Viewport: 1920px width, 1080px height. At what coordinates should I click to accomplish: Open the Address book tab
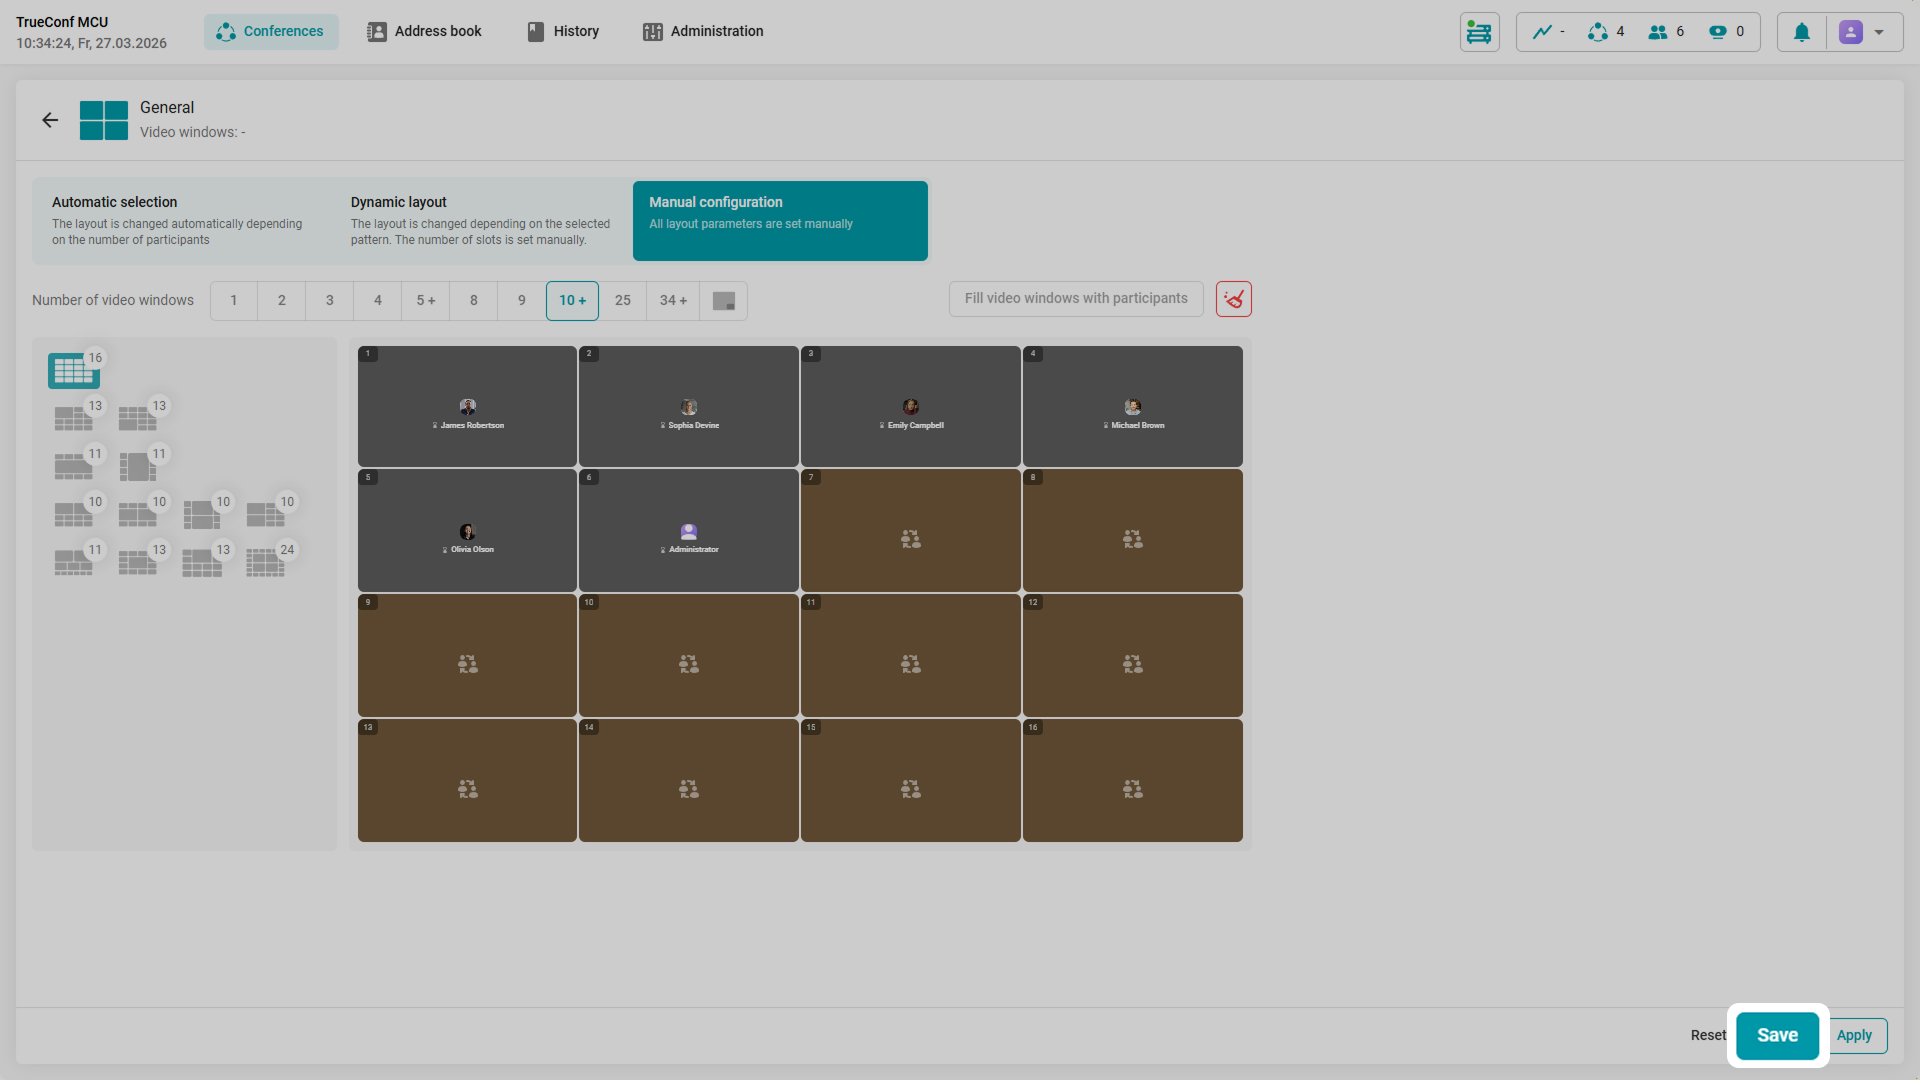[x=424, y=32]
